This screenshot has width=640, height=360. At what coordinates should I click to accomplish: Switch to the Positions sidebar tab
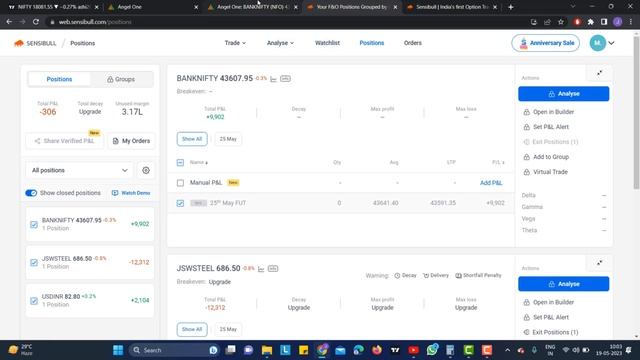click(59, 79)
